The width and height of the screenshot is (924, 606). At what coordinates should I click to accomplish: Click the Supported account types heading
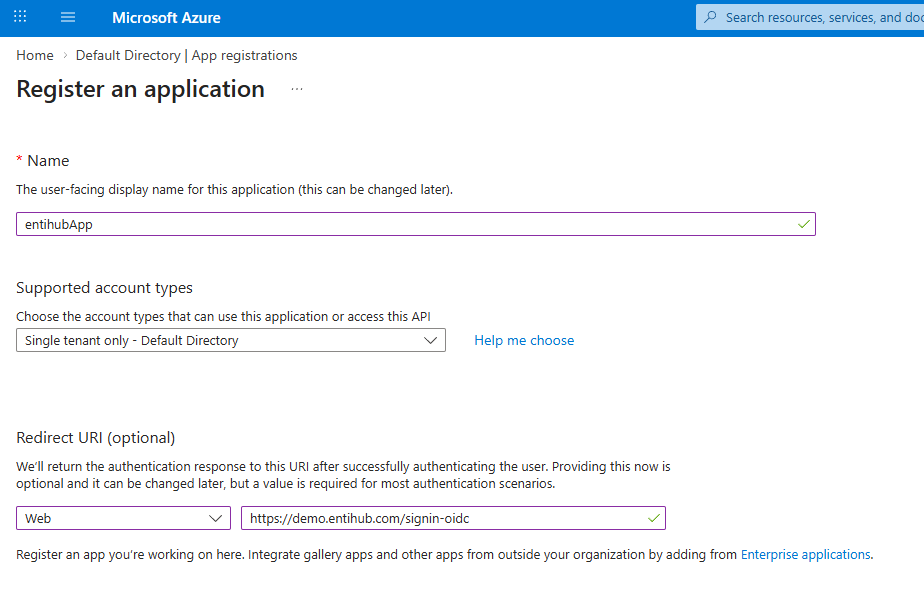tap(104, 288)
